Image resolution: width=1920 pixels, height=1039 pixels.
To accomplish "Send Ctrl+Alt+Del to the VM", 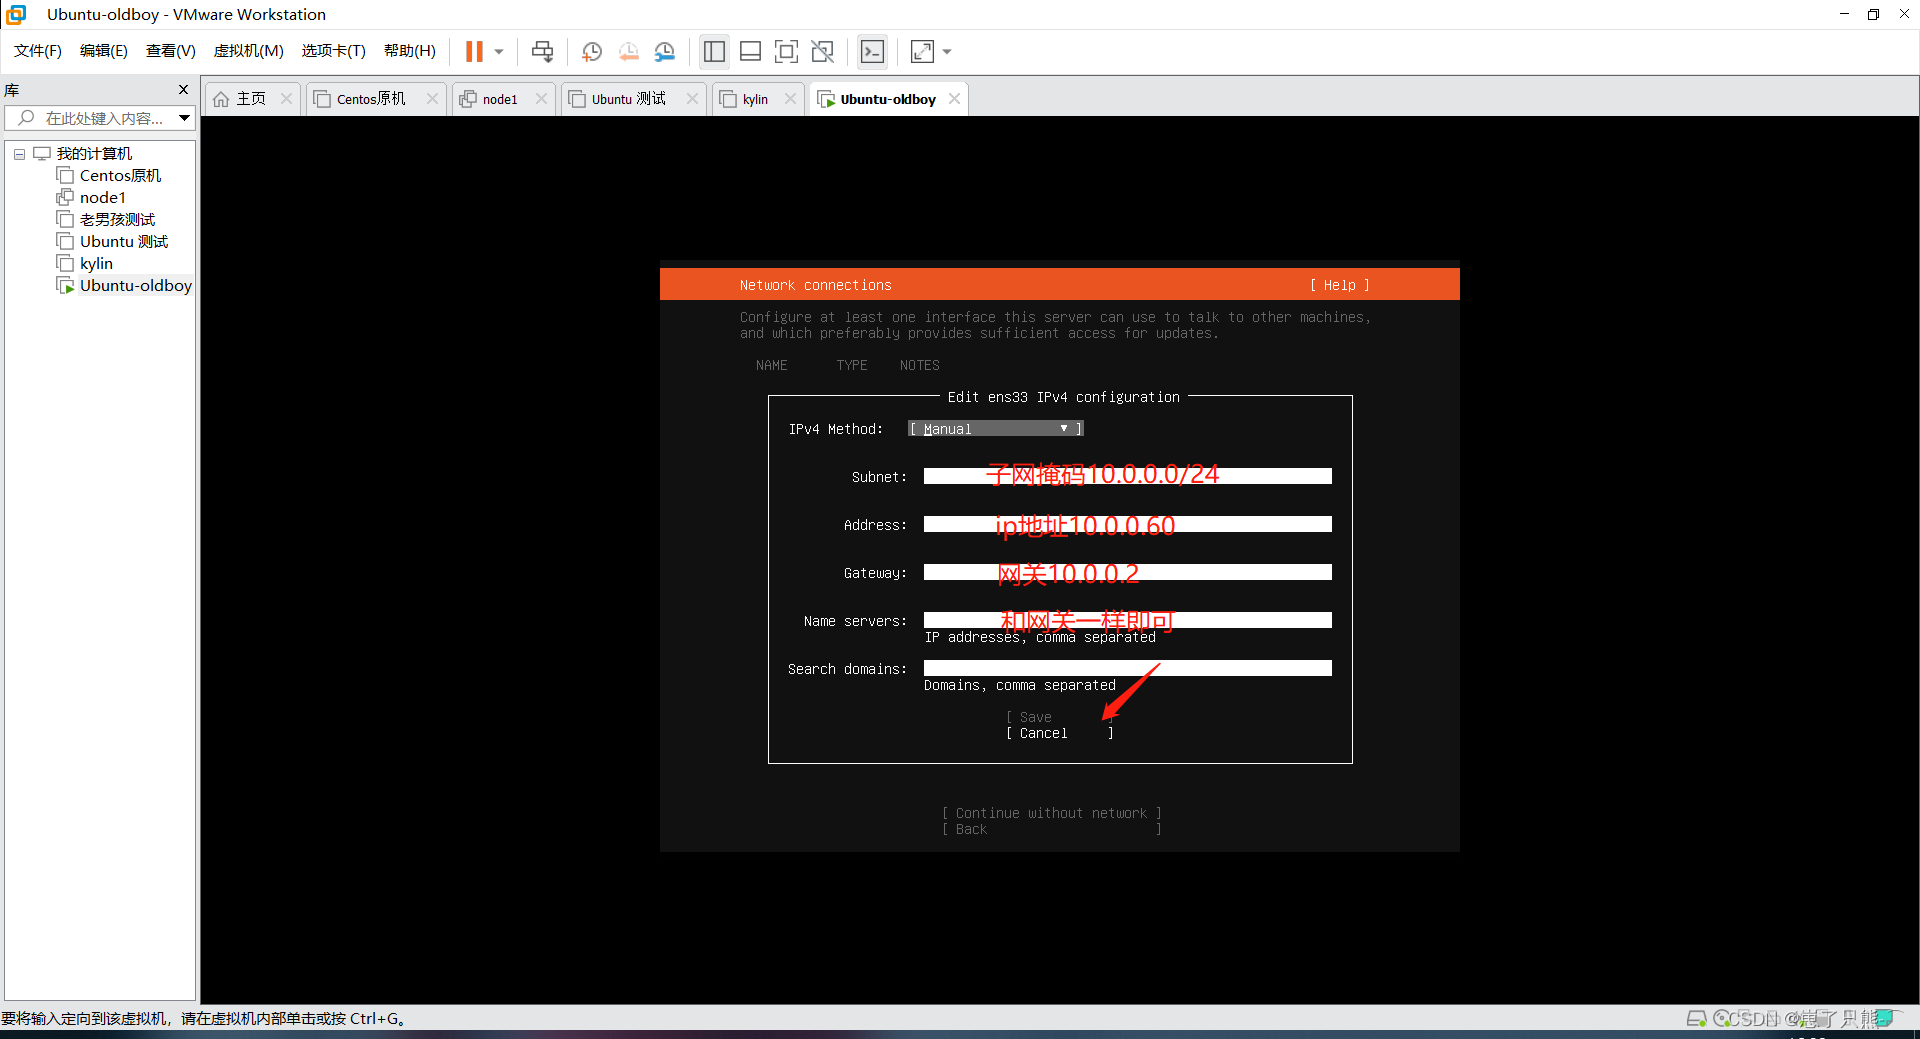I will click(x=542, y=51).
